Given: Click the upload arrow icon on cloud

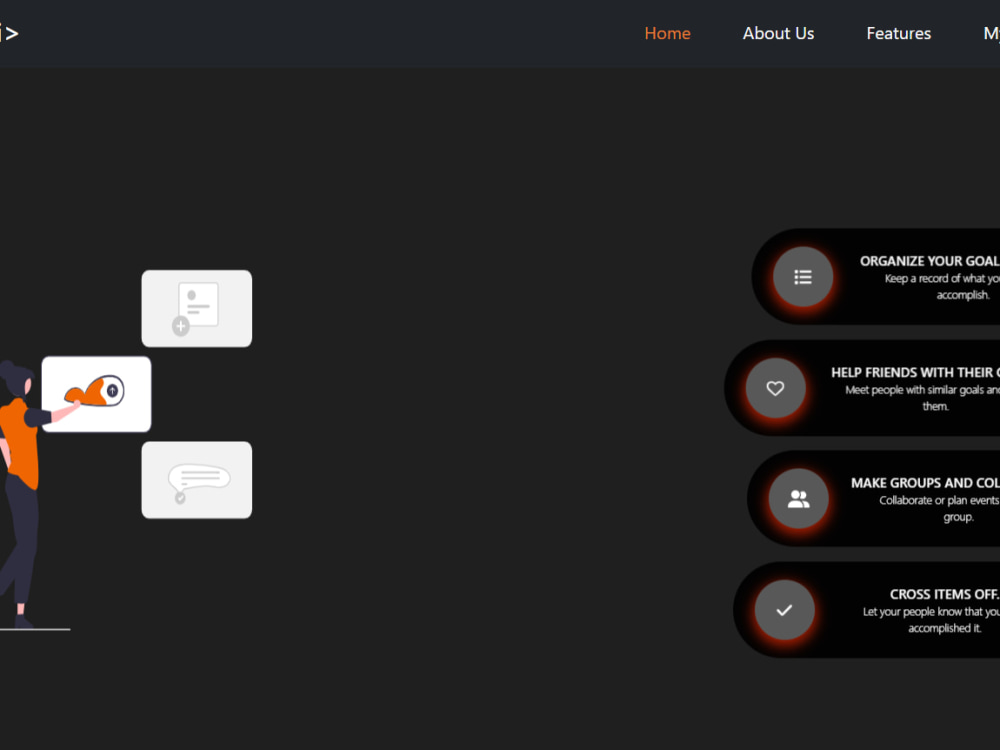Looking at the screenshot, I should 112,390.
